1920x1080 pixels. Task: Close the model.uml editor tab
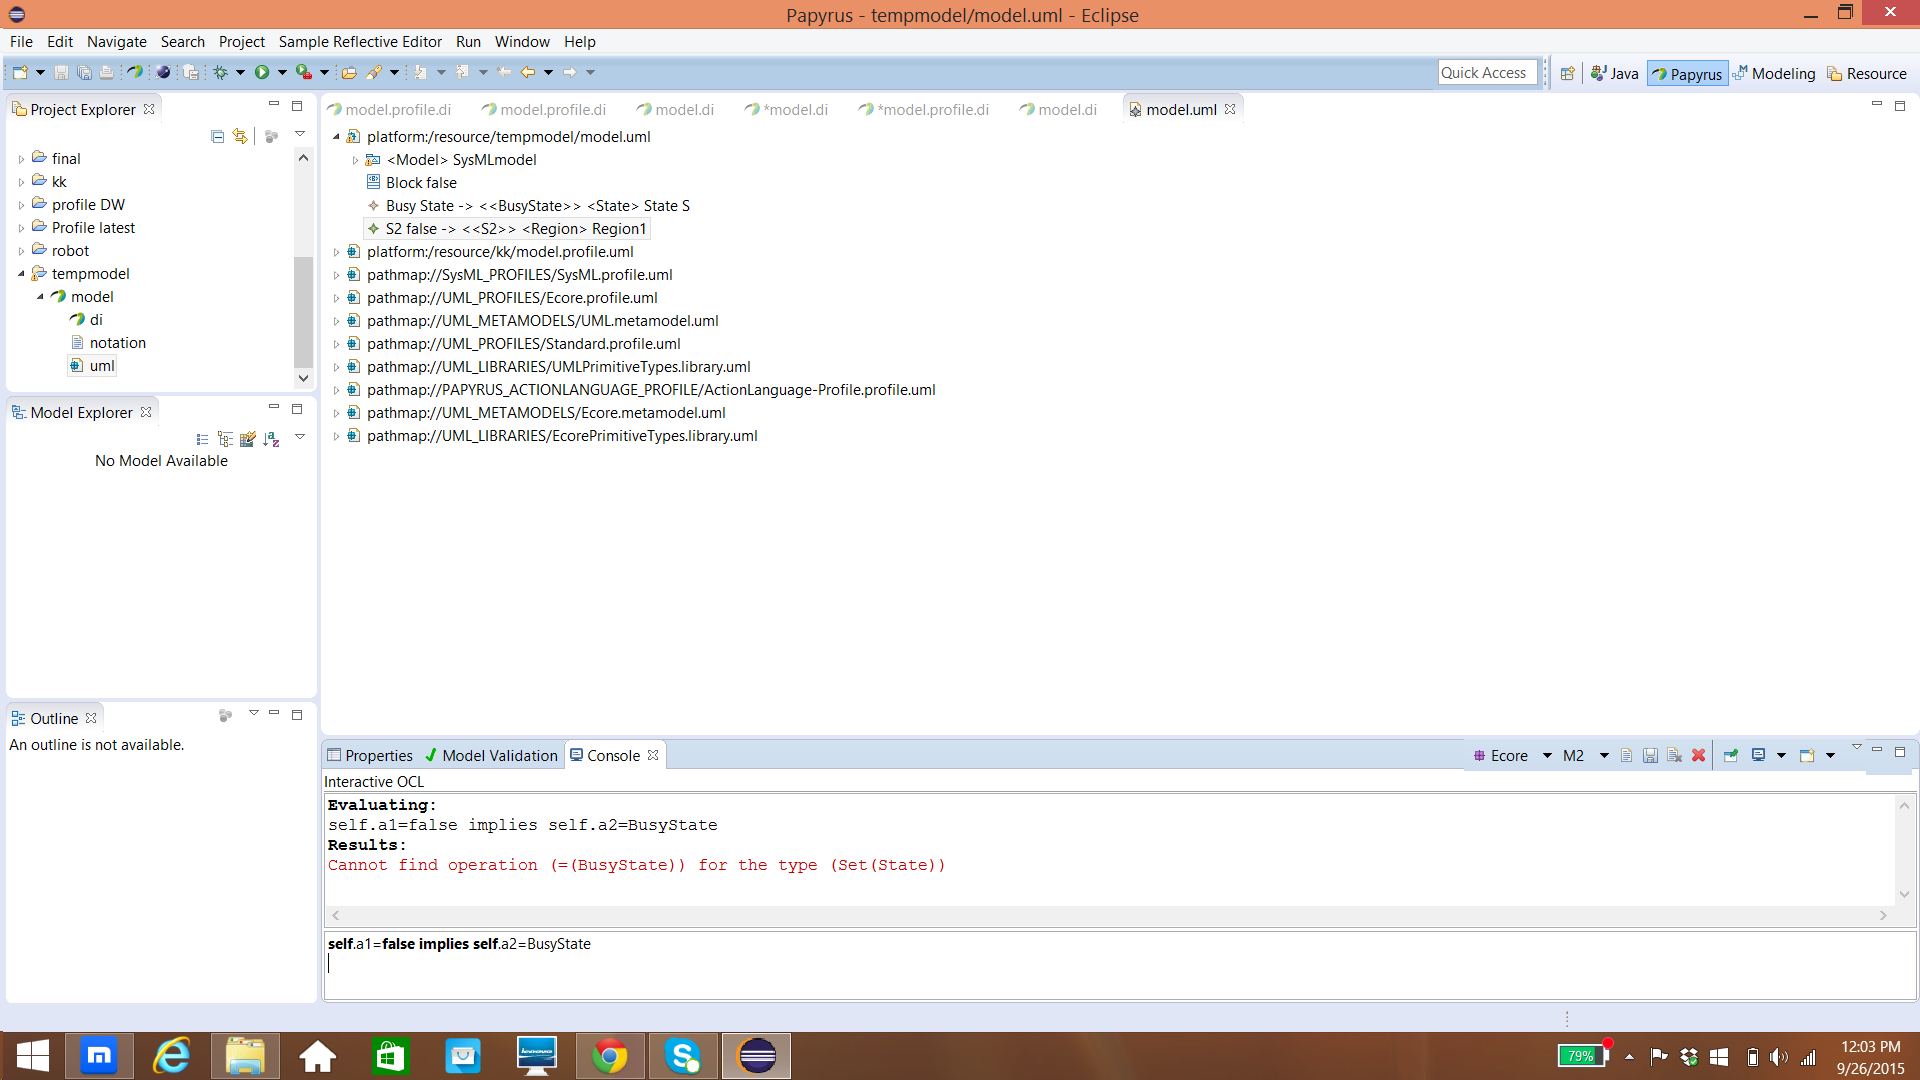(1230, 109)
